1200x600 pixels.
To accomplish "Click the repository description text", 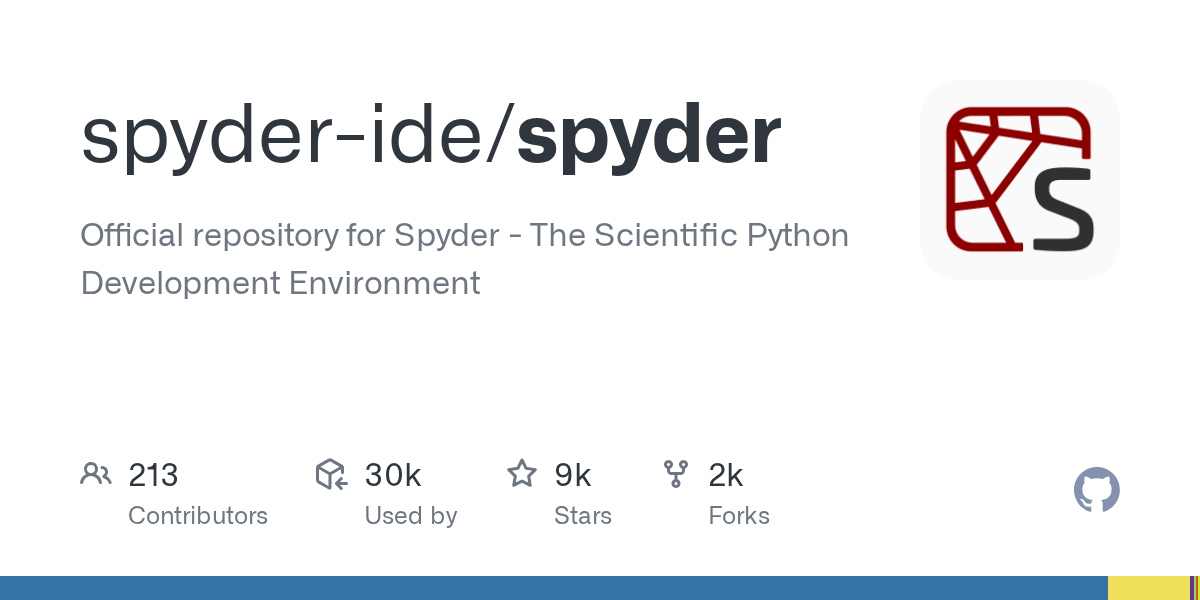I will [464, 259].
